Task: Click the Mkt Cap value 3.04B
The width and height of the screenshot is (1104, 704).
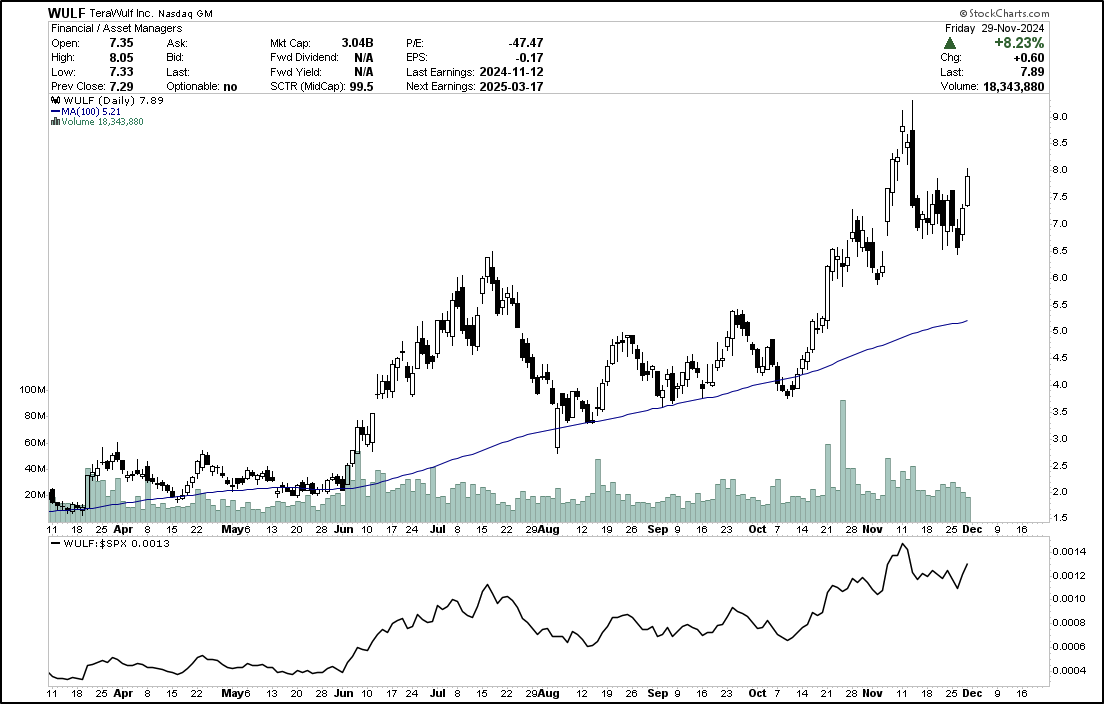Action: coord(357,43)
